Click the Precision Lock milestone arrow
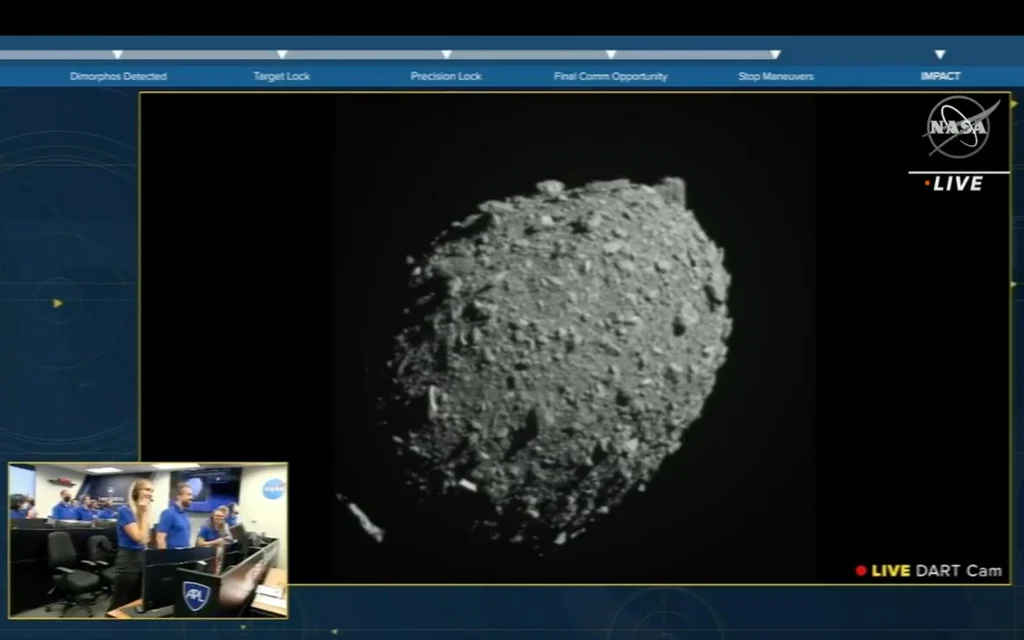 click(446, 55)
